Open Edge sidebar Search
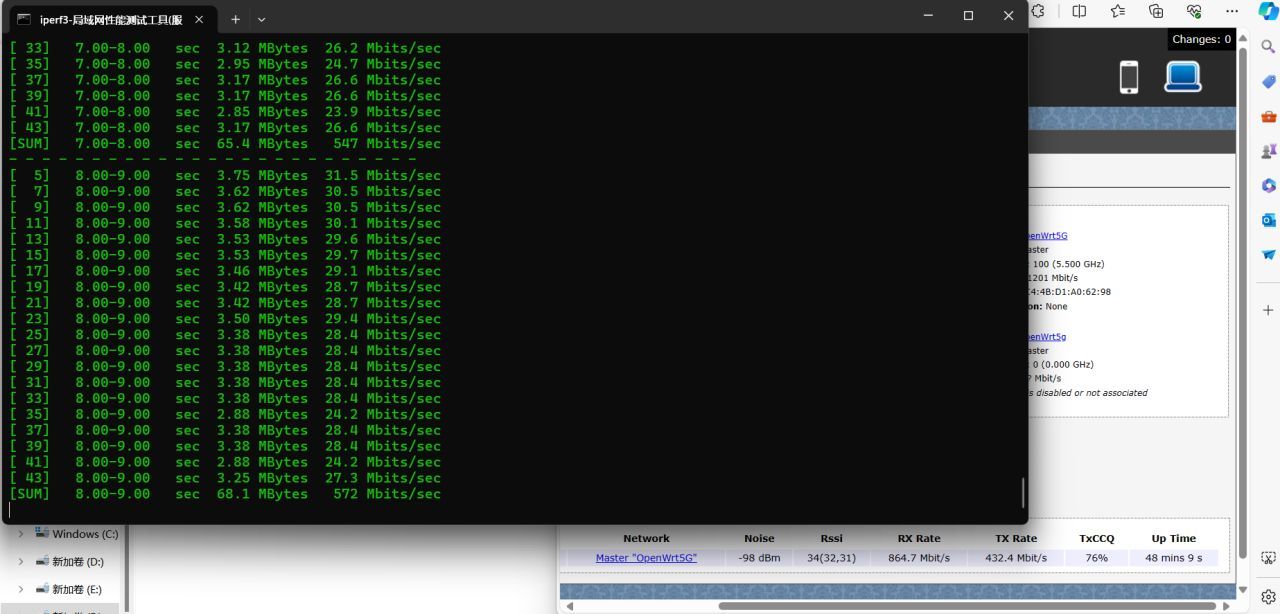The image size is (1280, 614). (x=1268, y=47)
